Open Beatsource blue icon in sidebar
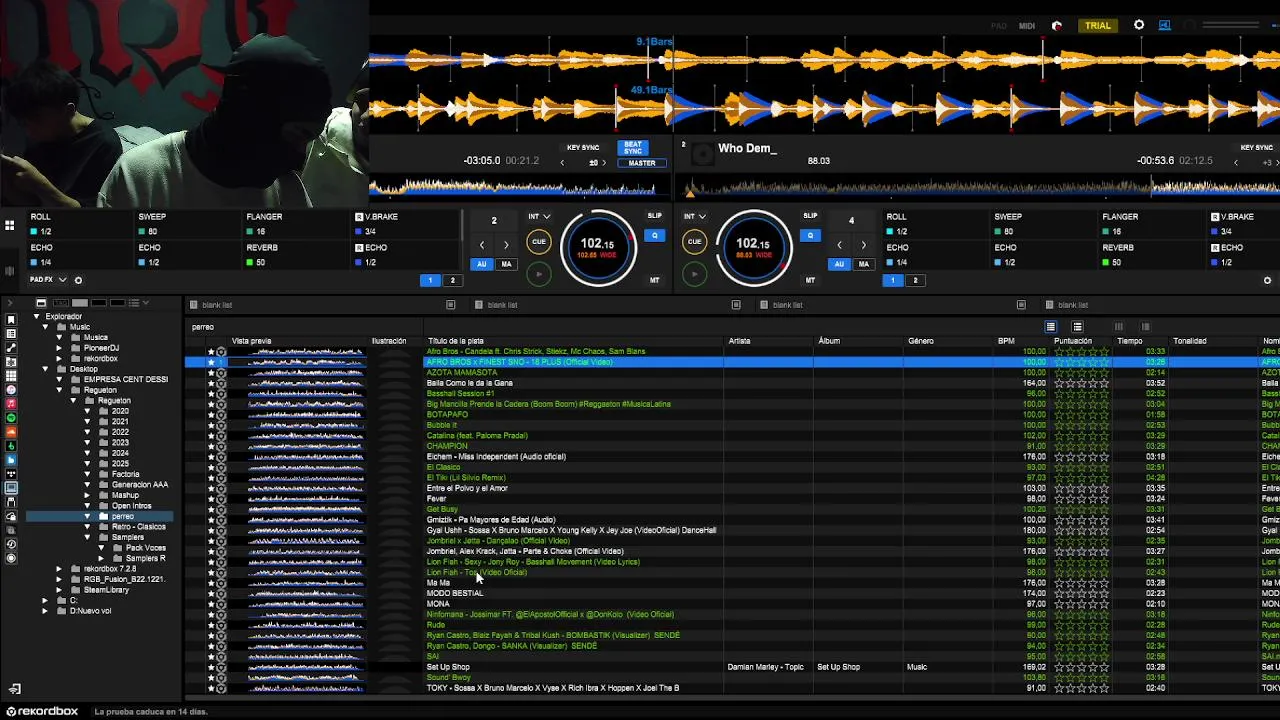The height and width of the screenshot is (720, 1280). [11, 459]
